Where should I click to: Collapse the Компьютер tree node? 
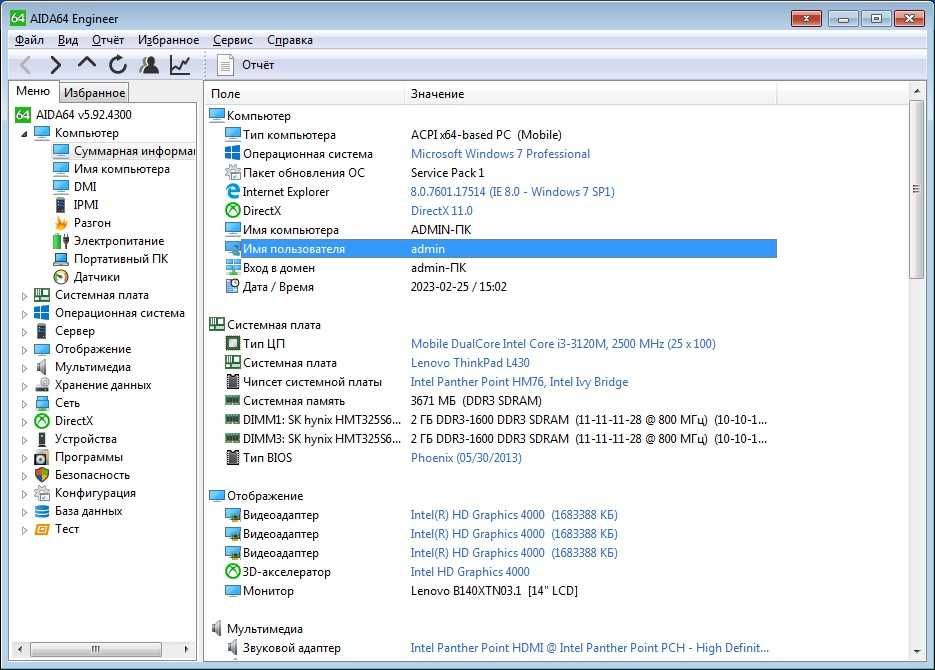[24, 134]
